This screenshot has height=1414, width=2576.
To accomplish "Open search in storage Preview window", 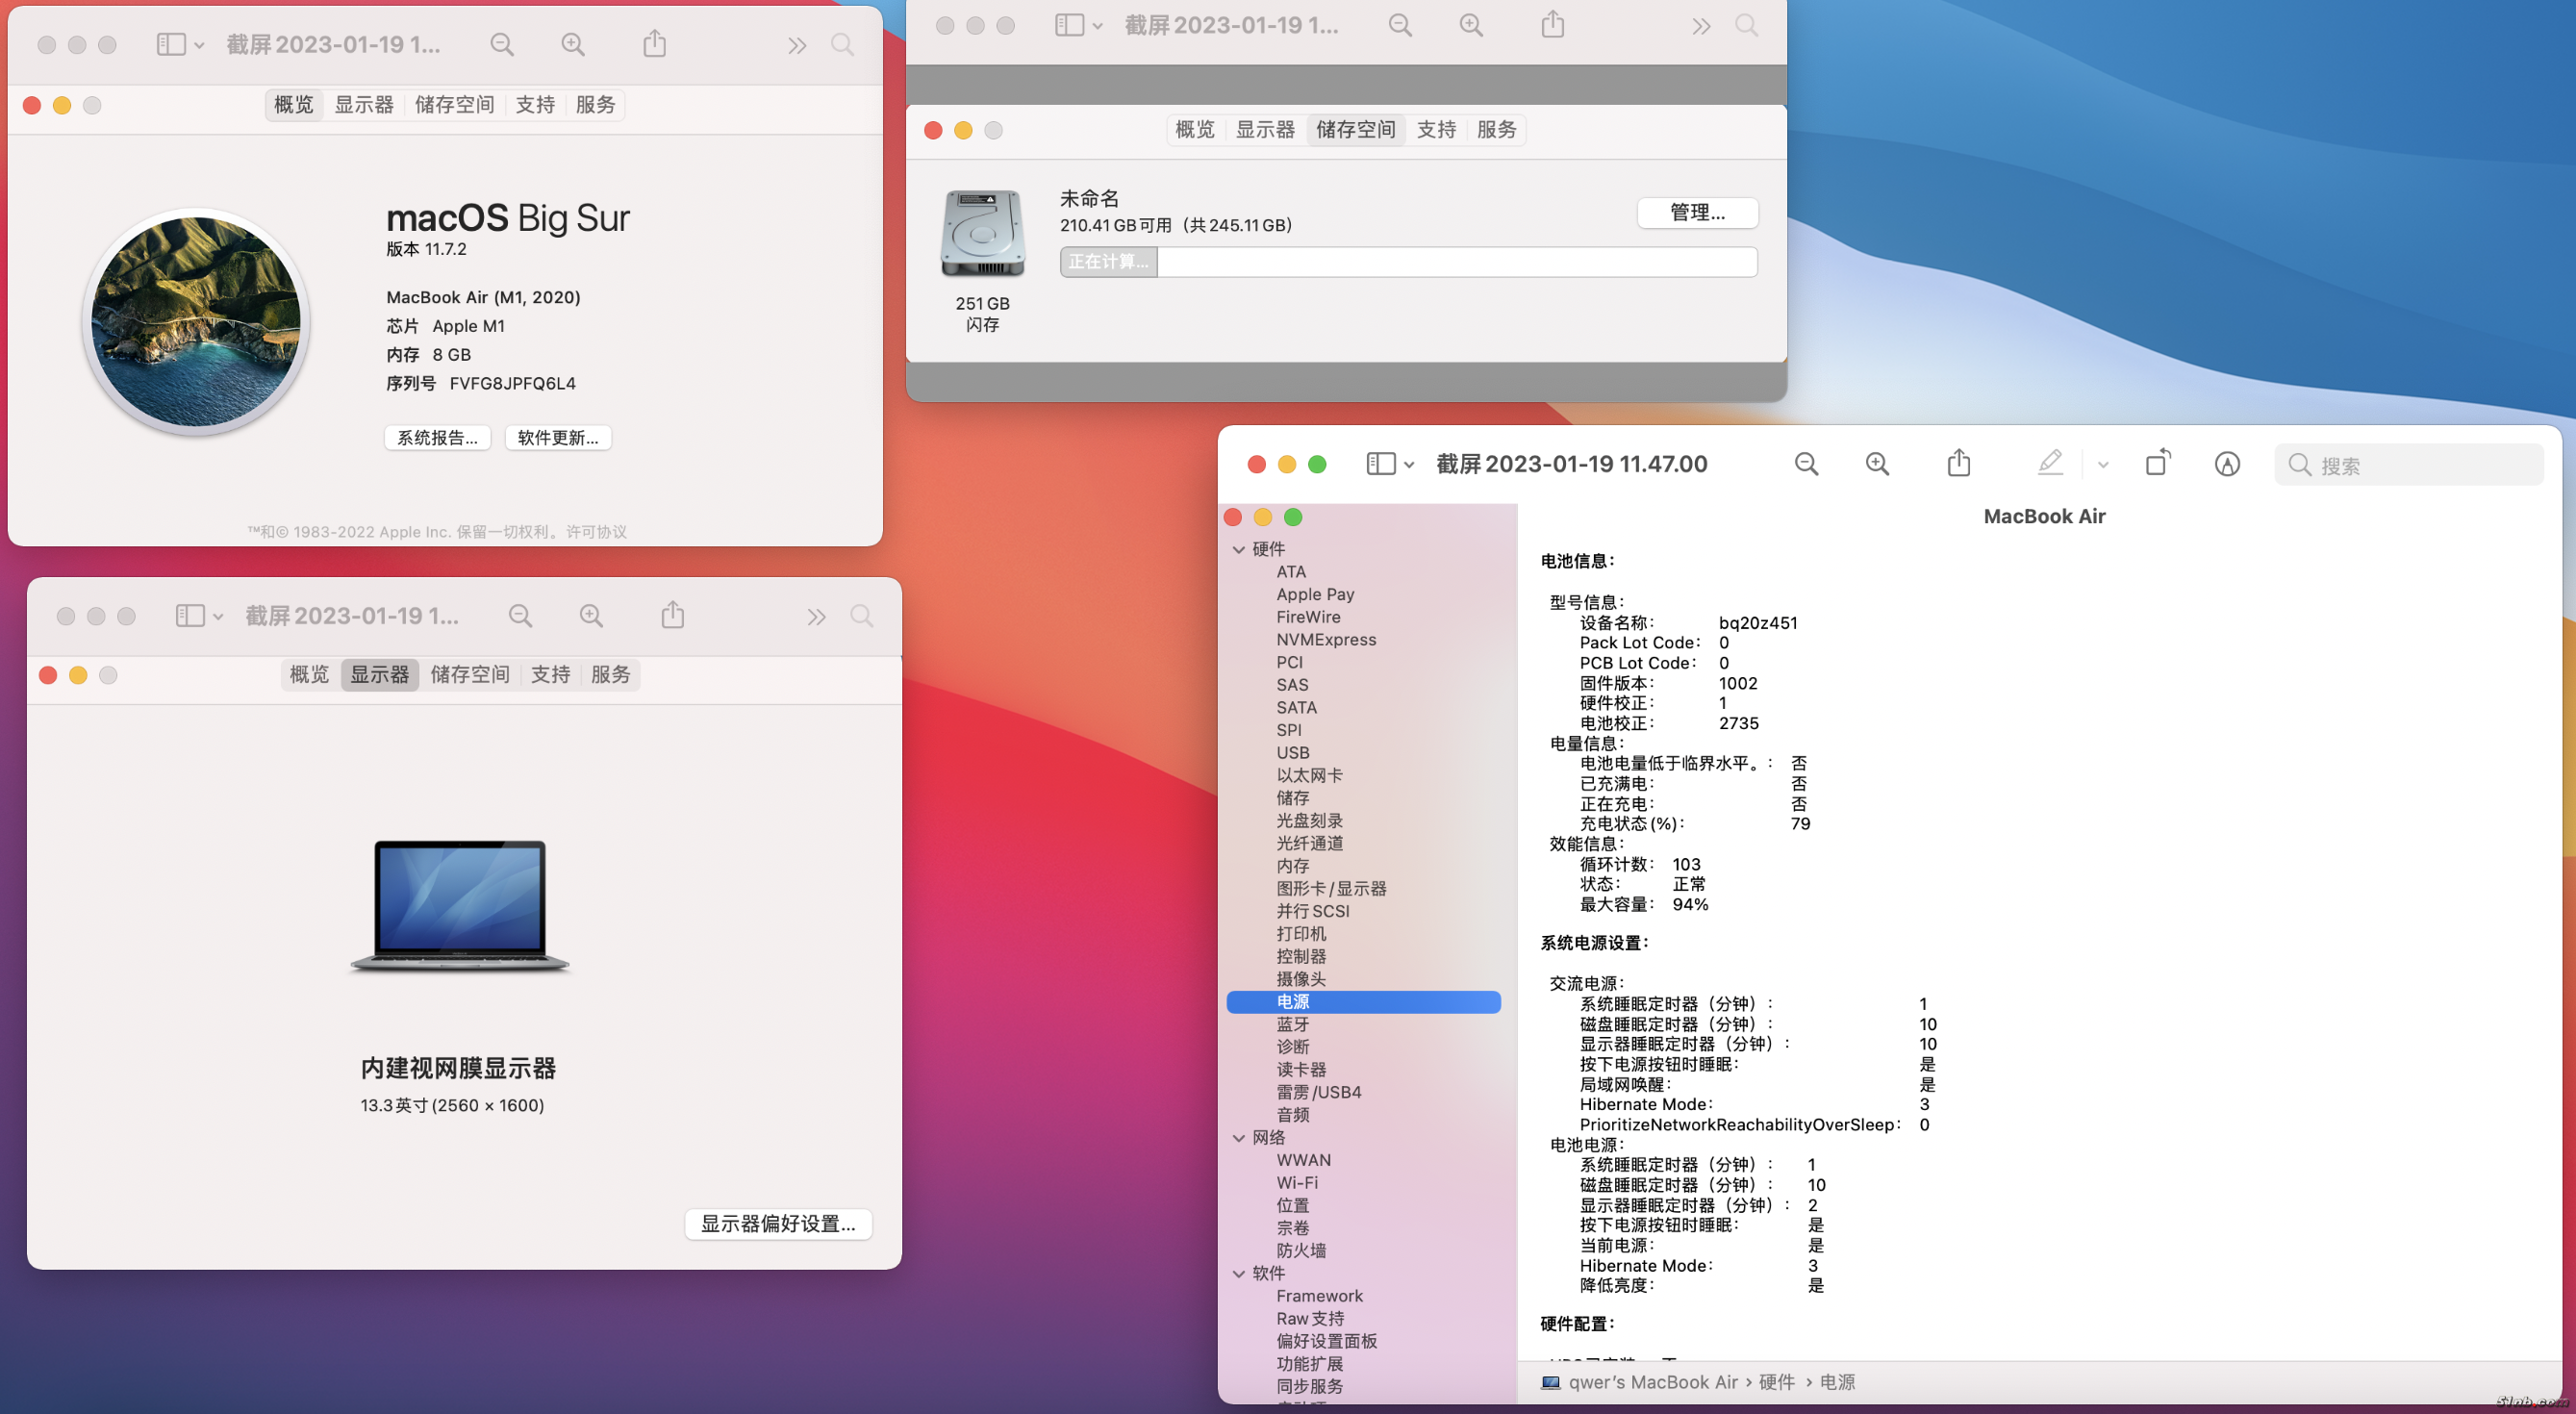I will pyautogui.click(x=1746, y=25).
